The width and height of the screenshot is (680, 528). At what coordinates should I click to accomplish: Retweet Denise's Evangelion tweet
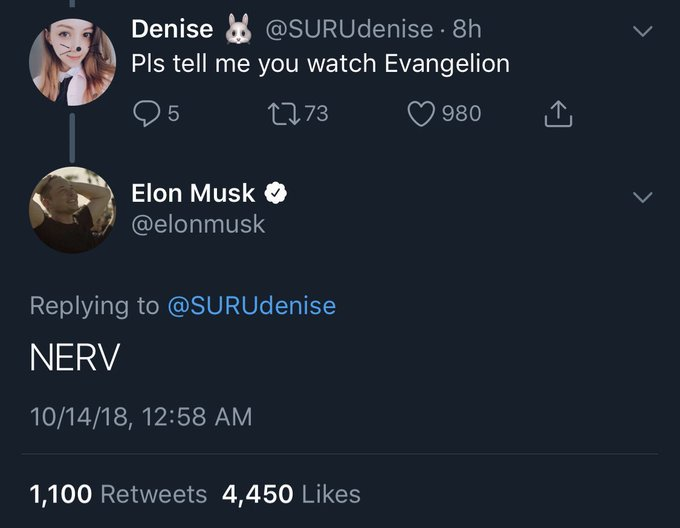tap(284, 114)
